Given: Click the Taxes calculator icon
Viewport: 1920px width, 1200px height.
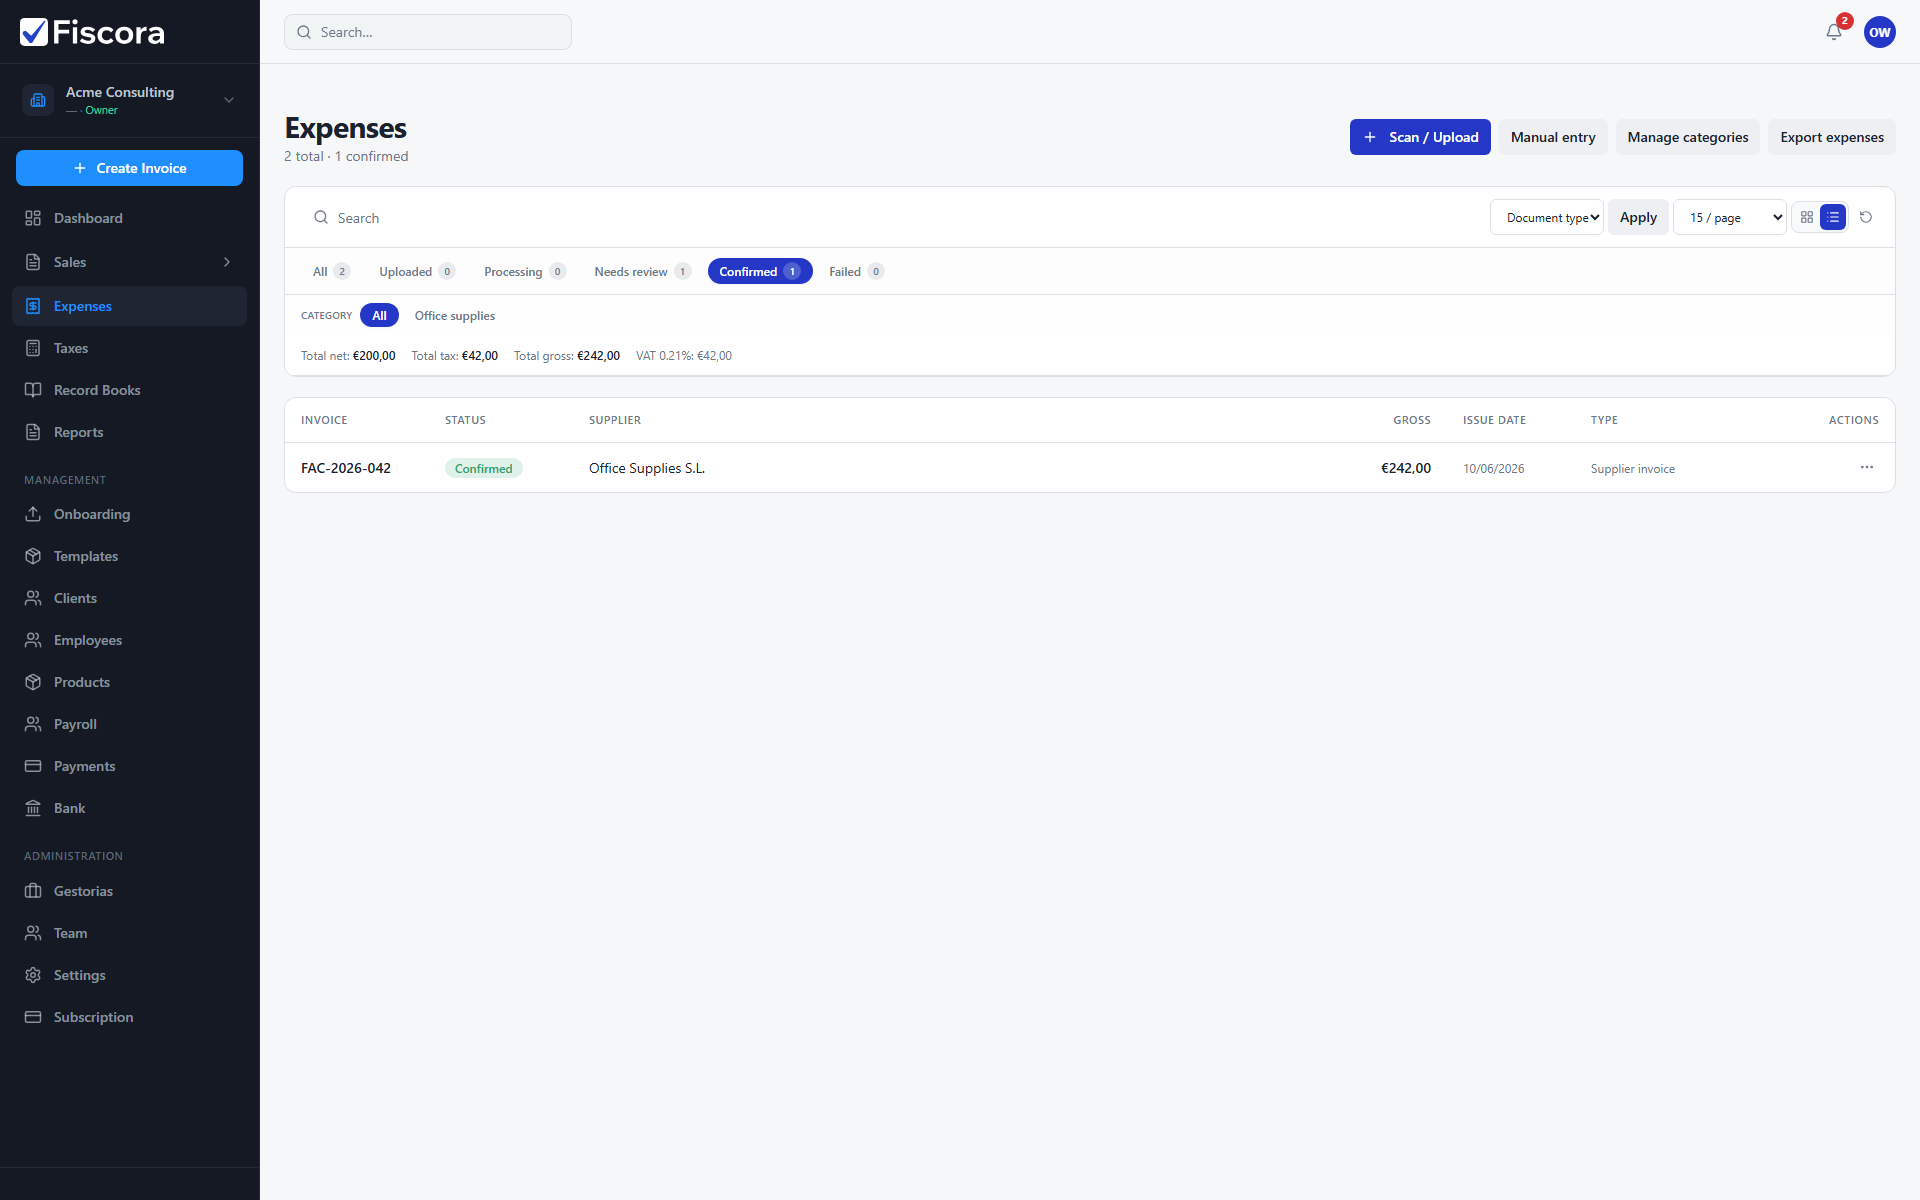Looking at the screenshot, I should click(x=33, y=348).
